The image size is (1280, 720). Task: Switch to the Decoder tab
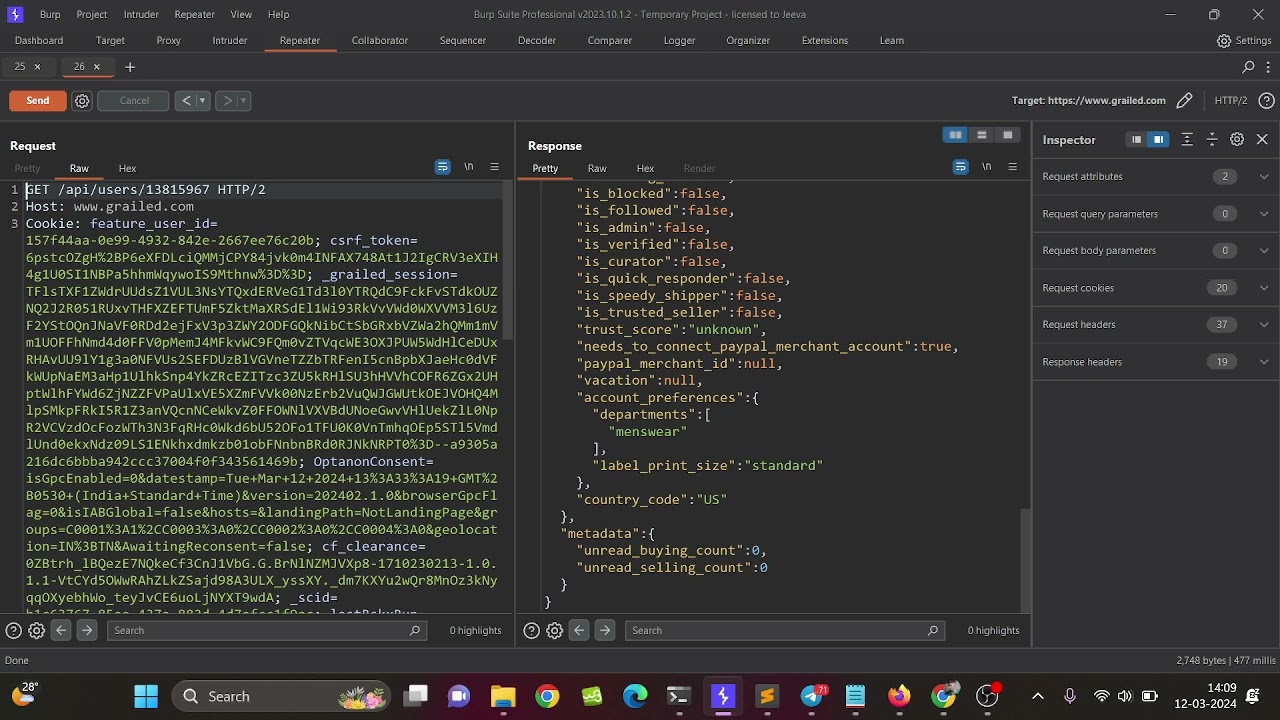pos(537,40)
